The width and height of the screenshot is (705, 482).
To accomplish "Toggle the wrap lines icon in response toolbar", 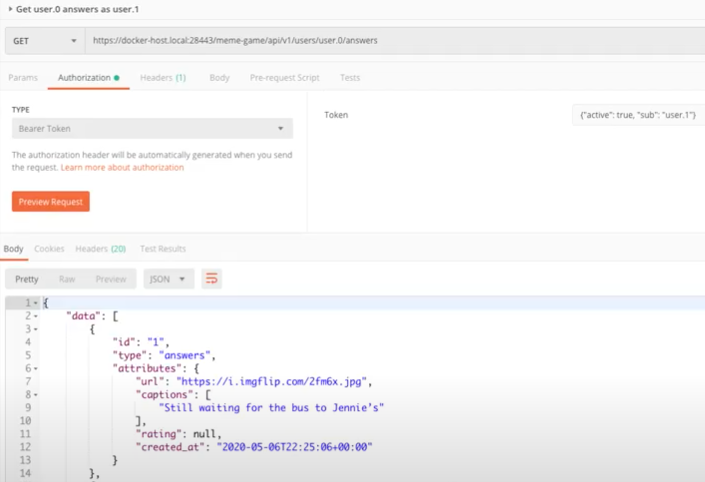I will pos(211,279).
